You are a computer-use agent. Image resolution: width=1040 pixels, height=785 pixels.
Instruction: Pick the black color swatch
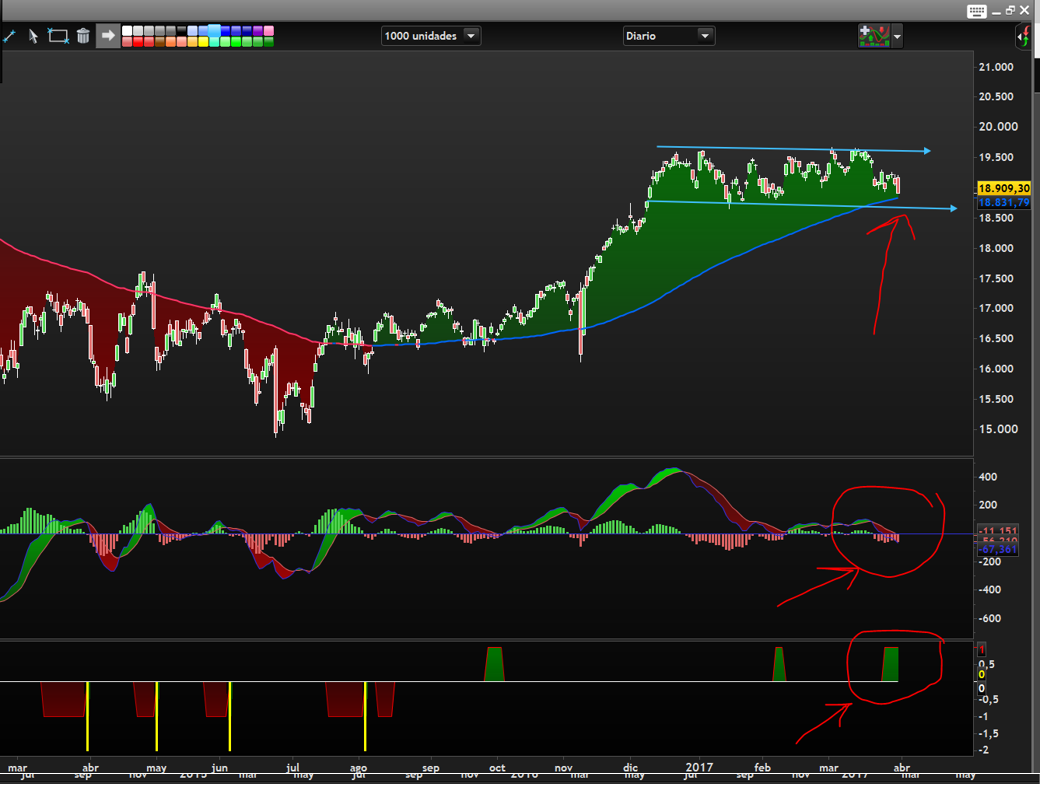(x=182, y=30)
